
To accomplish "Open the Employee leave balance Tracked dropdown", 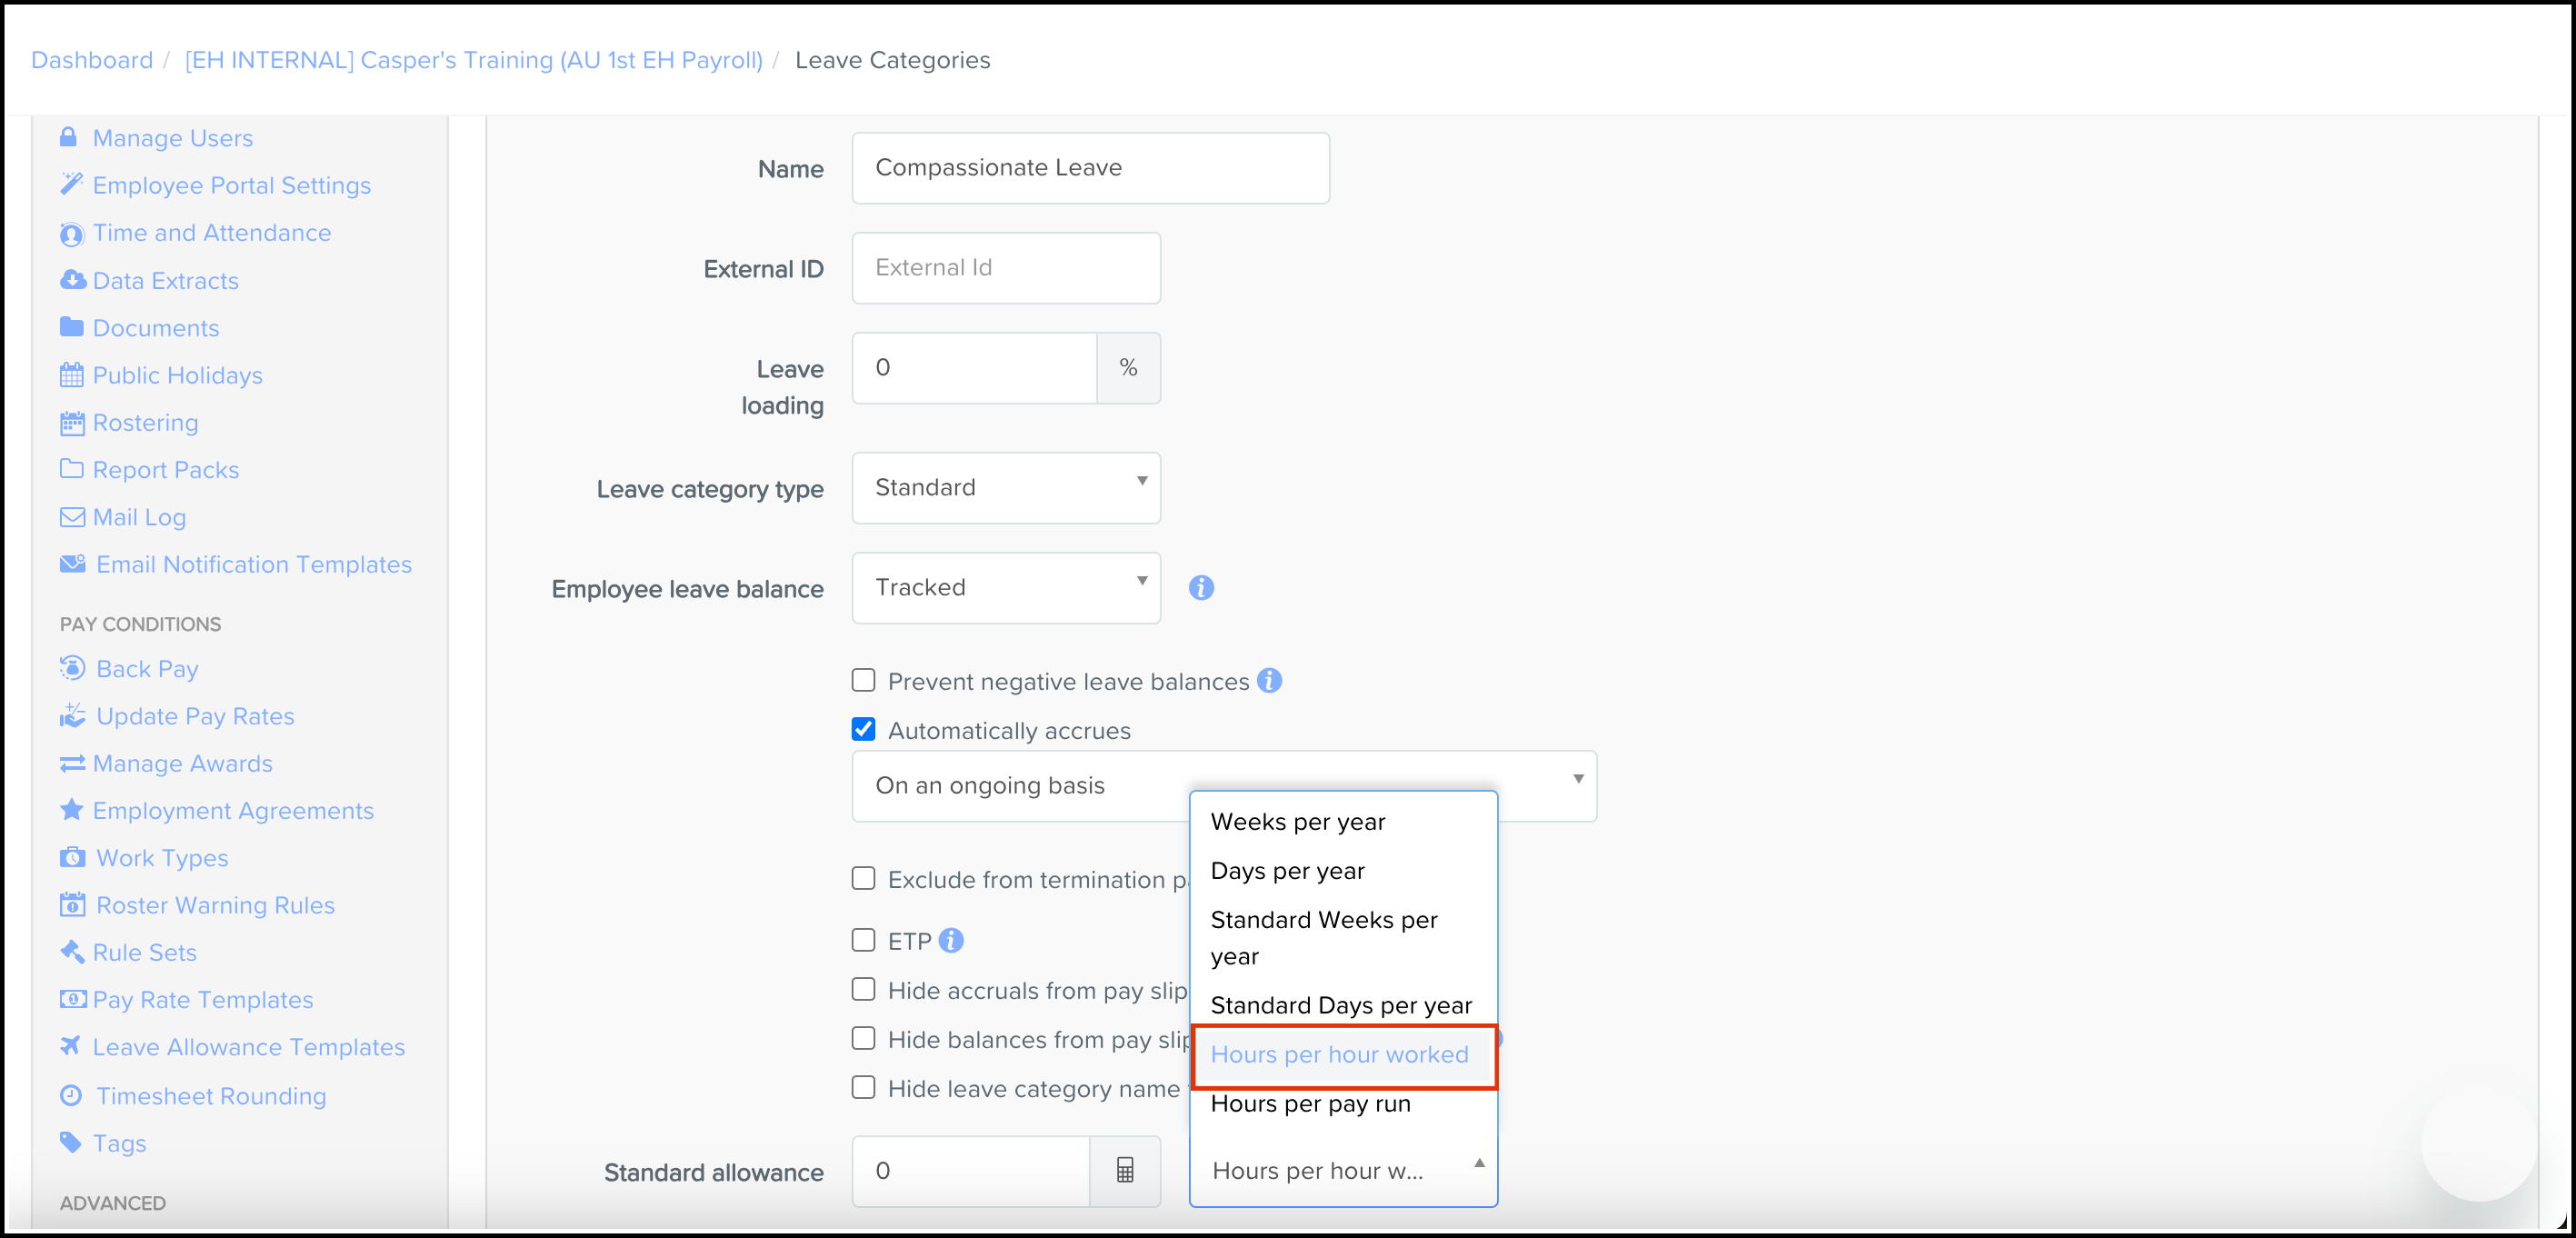I will 1005,588.
